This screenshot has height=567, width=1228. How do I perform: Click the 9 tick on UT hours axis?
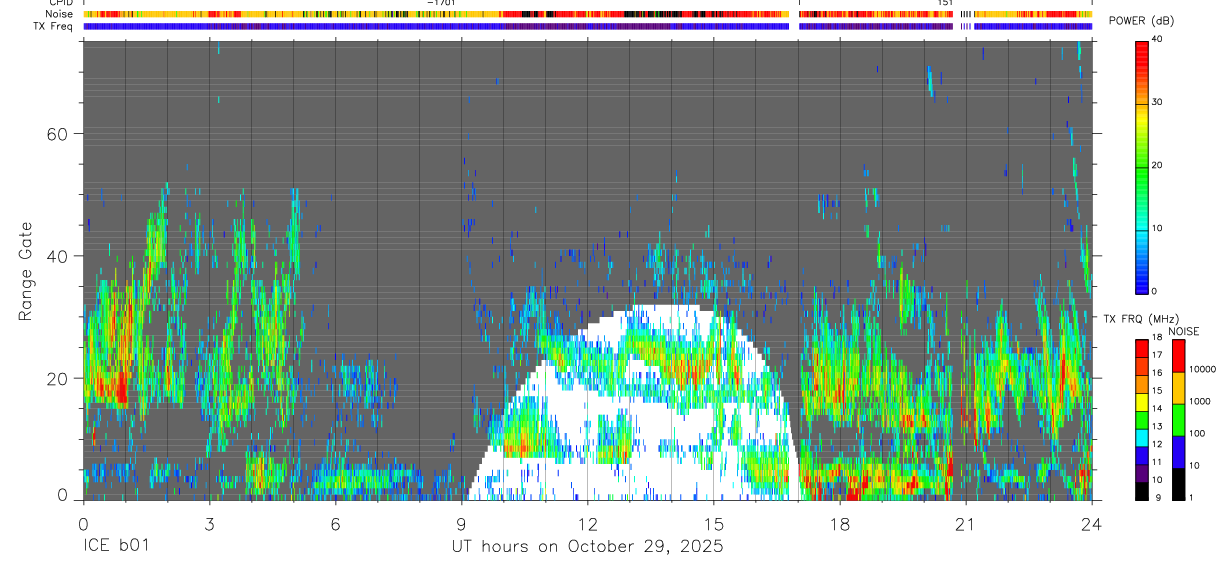point(461,523)
